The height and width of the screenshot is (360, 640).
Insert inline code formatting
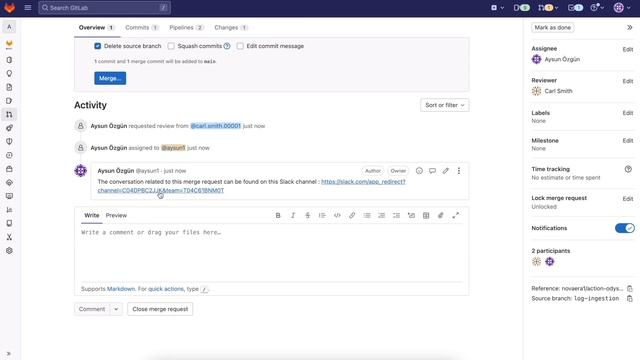pos(337,216)
